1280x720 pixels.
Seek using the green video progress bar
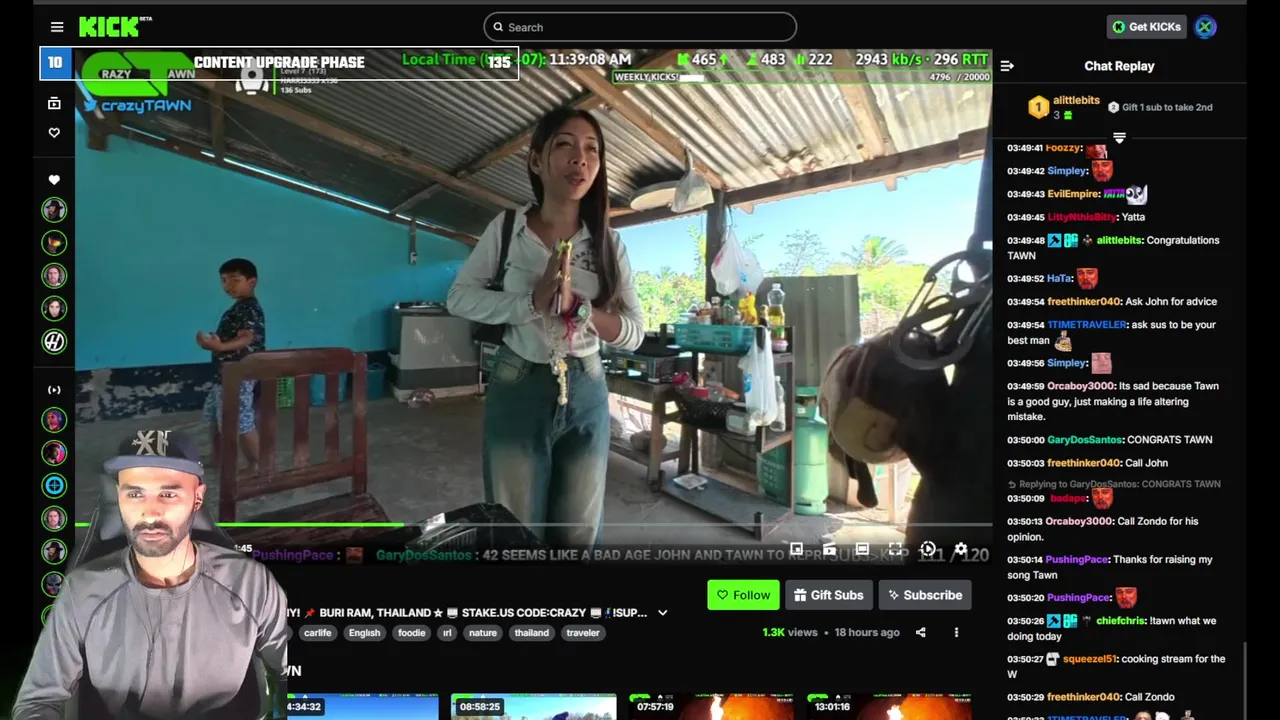[x=534, y=524]
